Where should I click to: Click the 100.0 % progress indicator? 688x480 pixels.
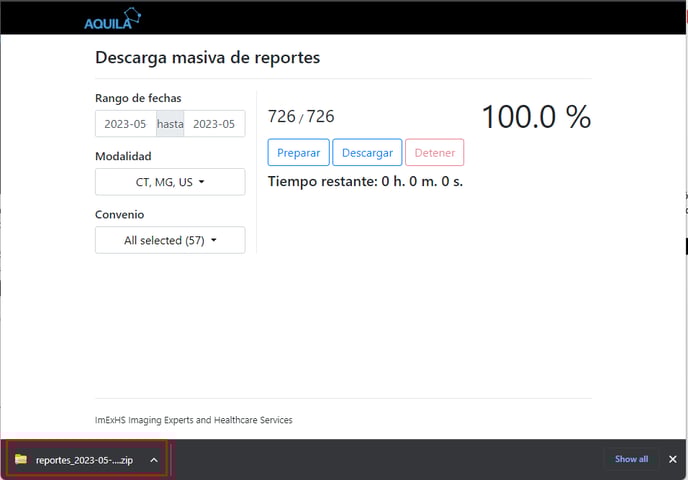(536, 117)
